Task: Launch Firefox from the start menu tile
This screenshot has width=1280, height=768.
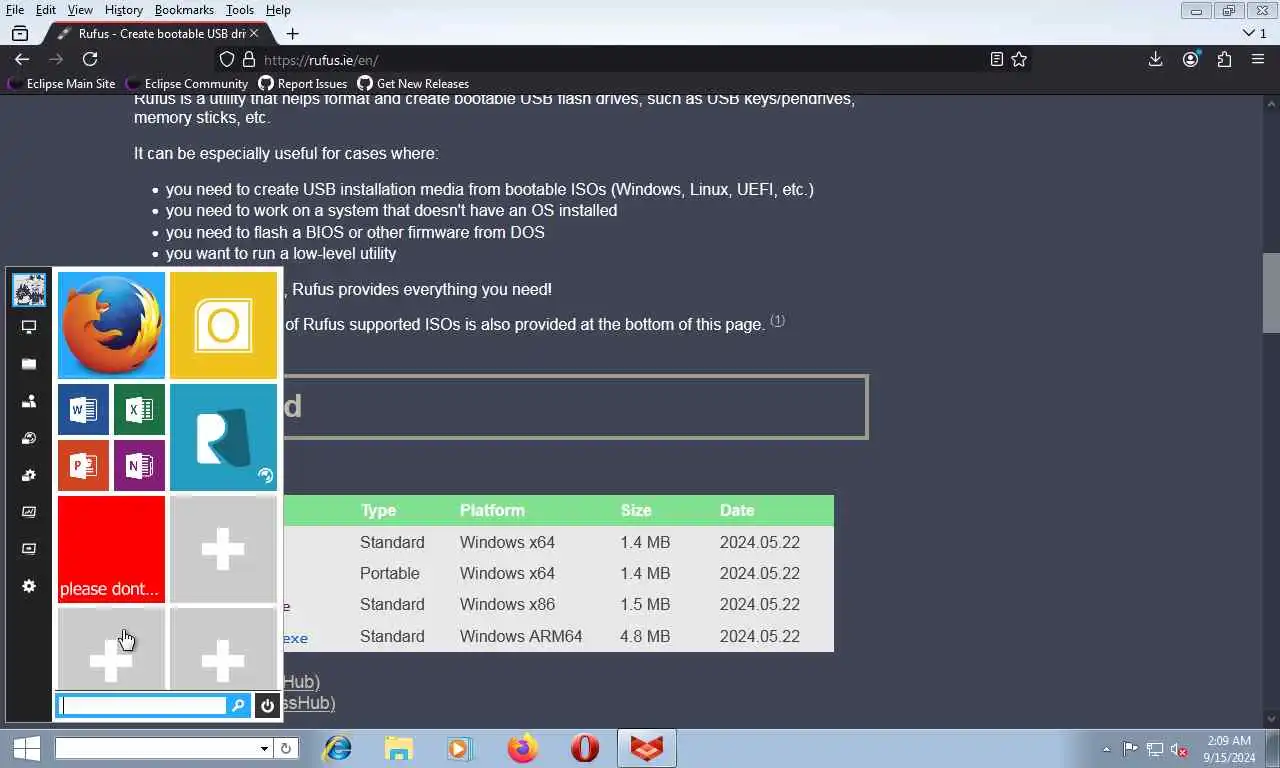Action: click(x=111, y=325)
